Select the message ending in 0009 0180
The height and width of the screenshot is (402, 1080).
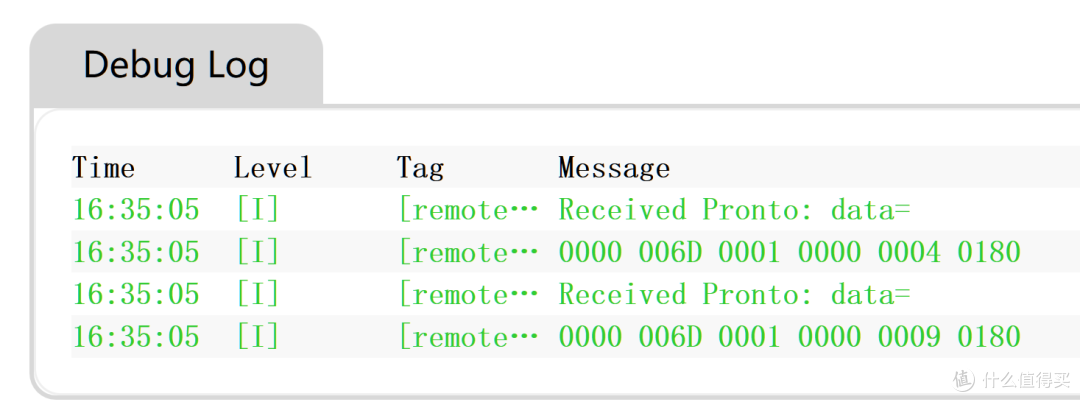click(x=789, y=337)
